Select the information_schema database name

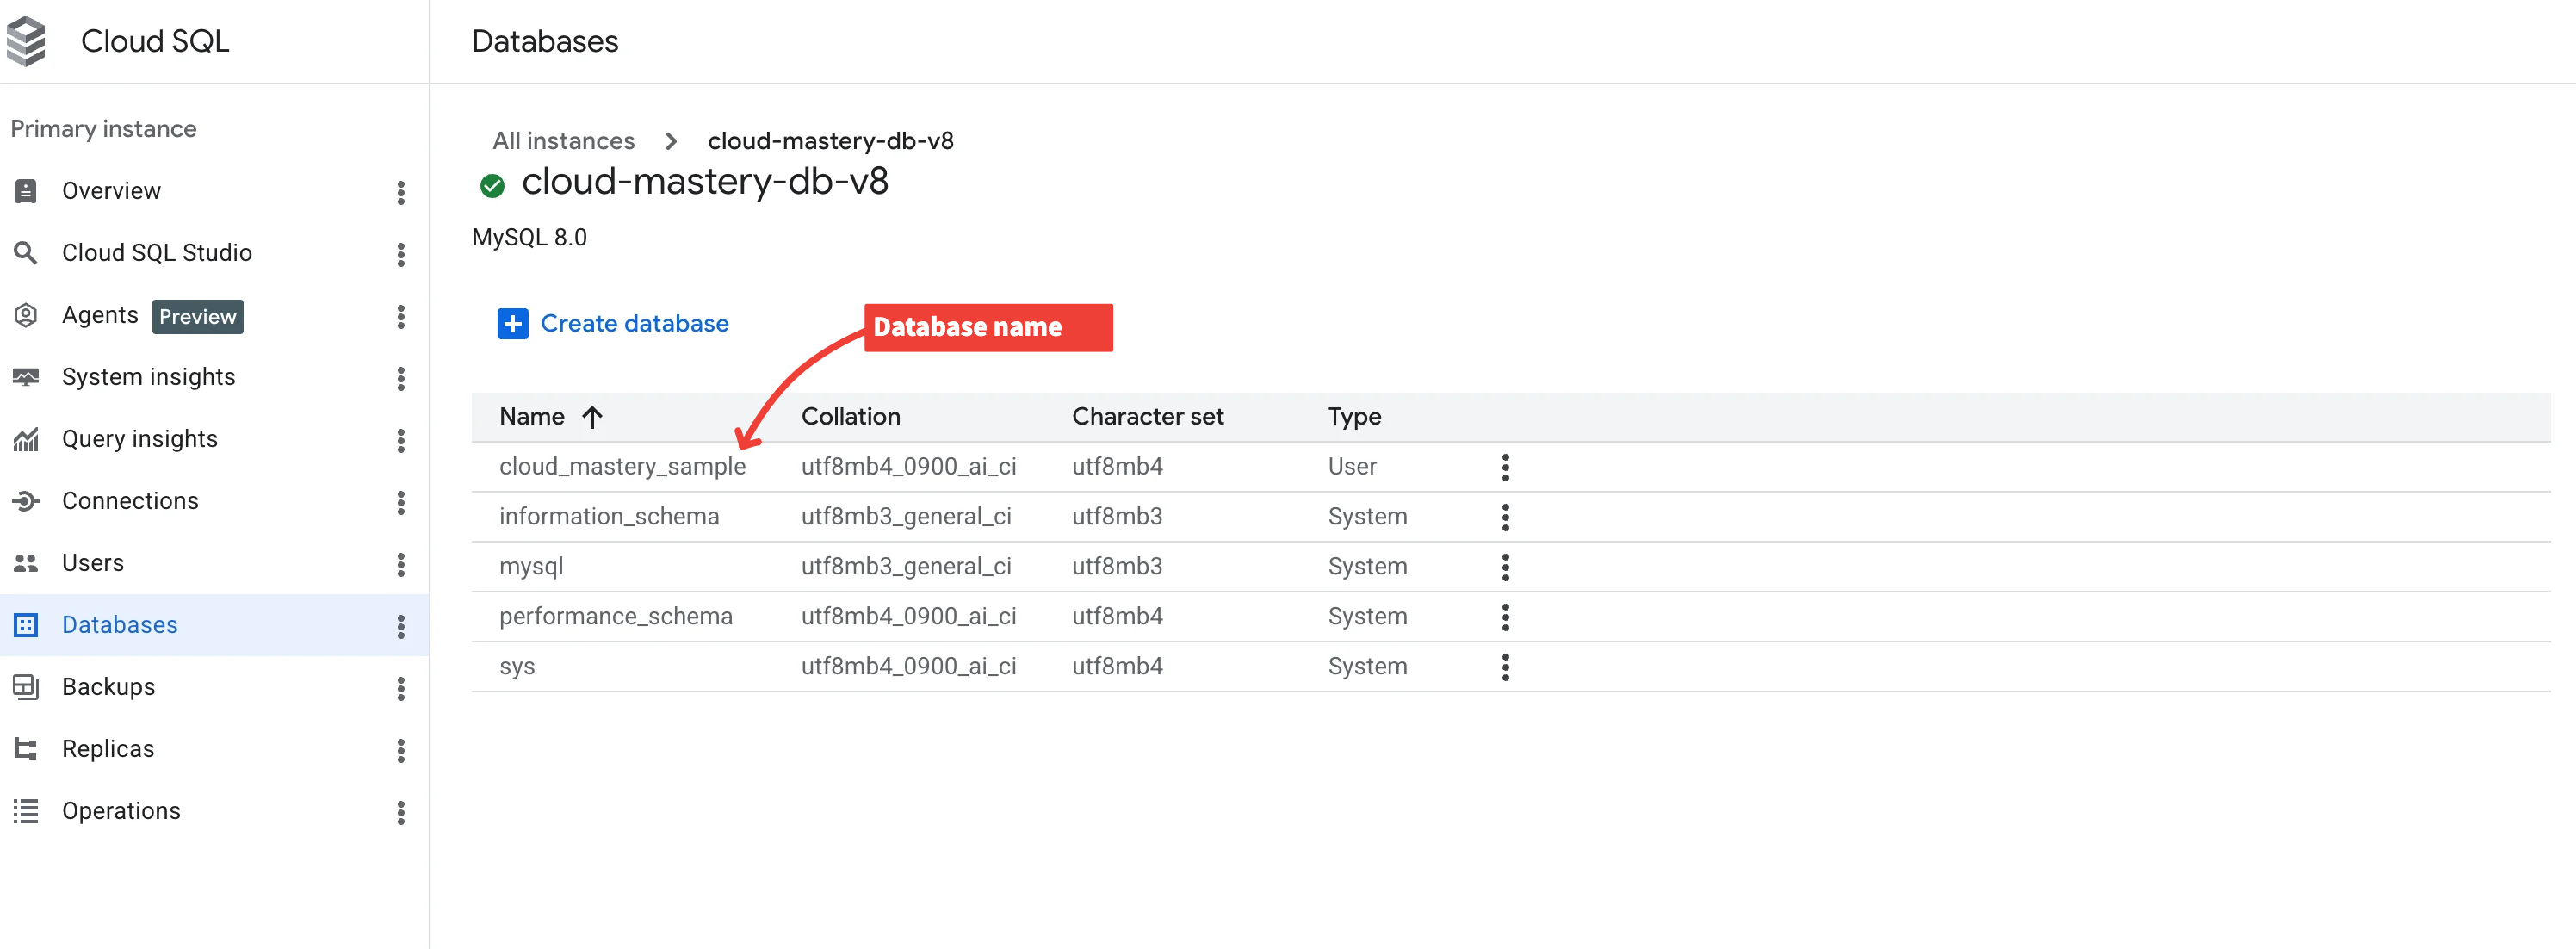[609, 517]
